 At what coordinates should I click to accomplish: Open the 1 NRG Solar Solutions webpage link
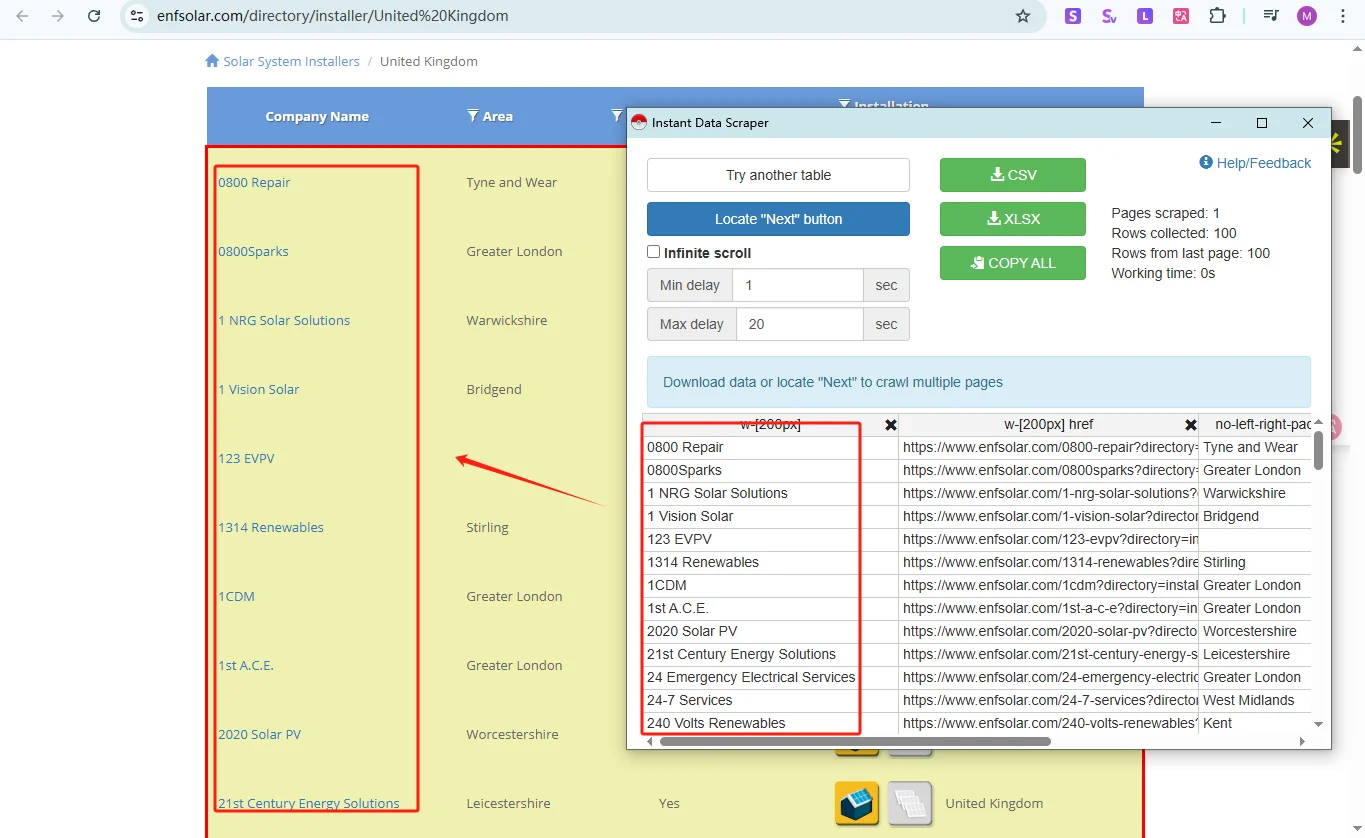point(284,320)
